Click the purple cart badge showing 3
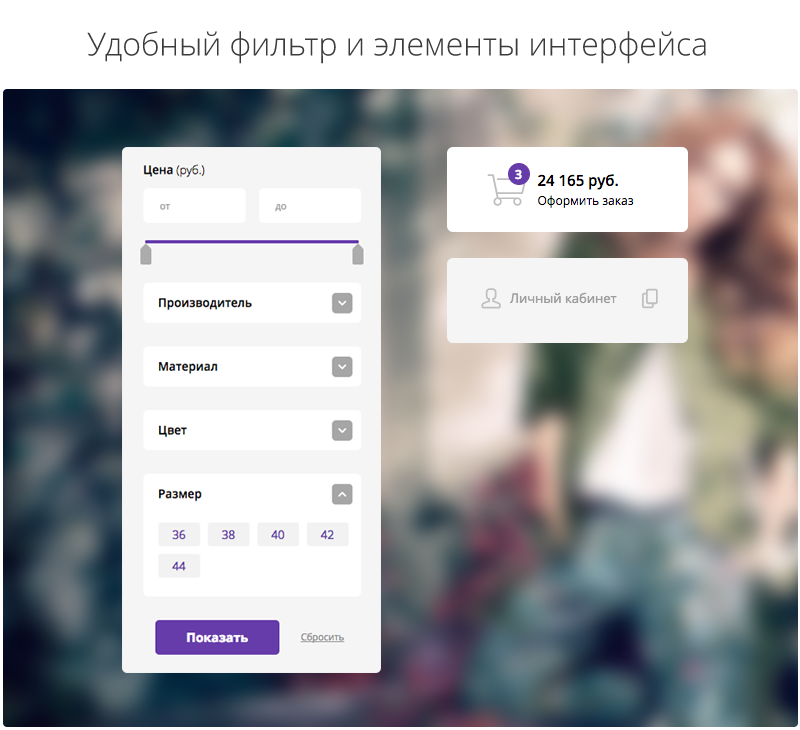Screen dimensions: 800x730 (x=518, y=174)
